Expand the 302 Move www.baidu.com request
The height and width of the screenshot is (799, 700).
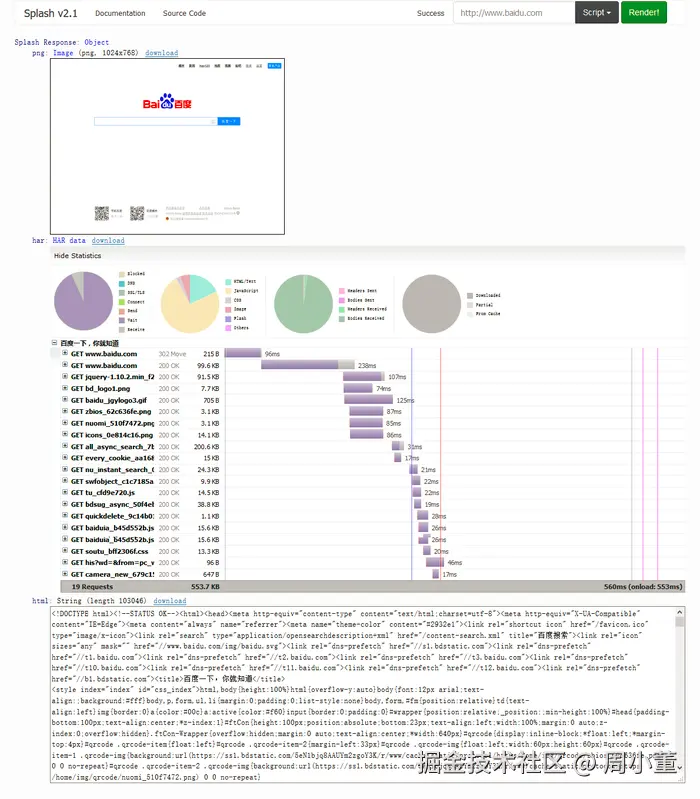(65, 353)
